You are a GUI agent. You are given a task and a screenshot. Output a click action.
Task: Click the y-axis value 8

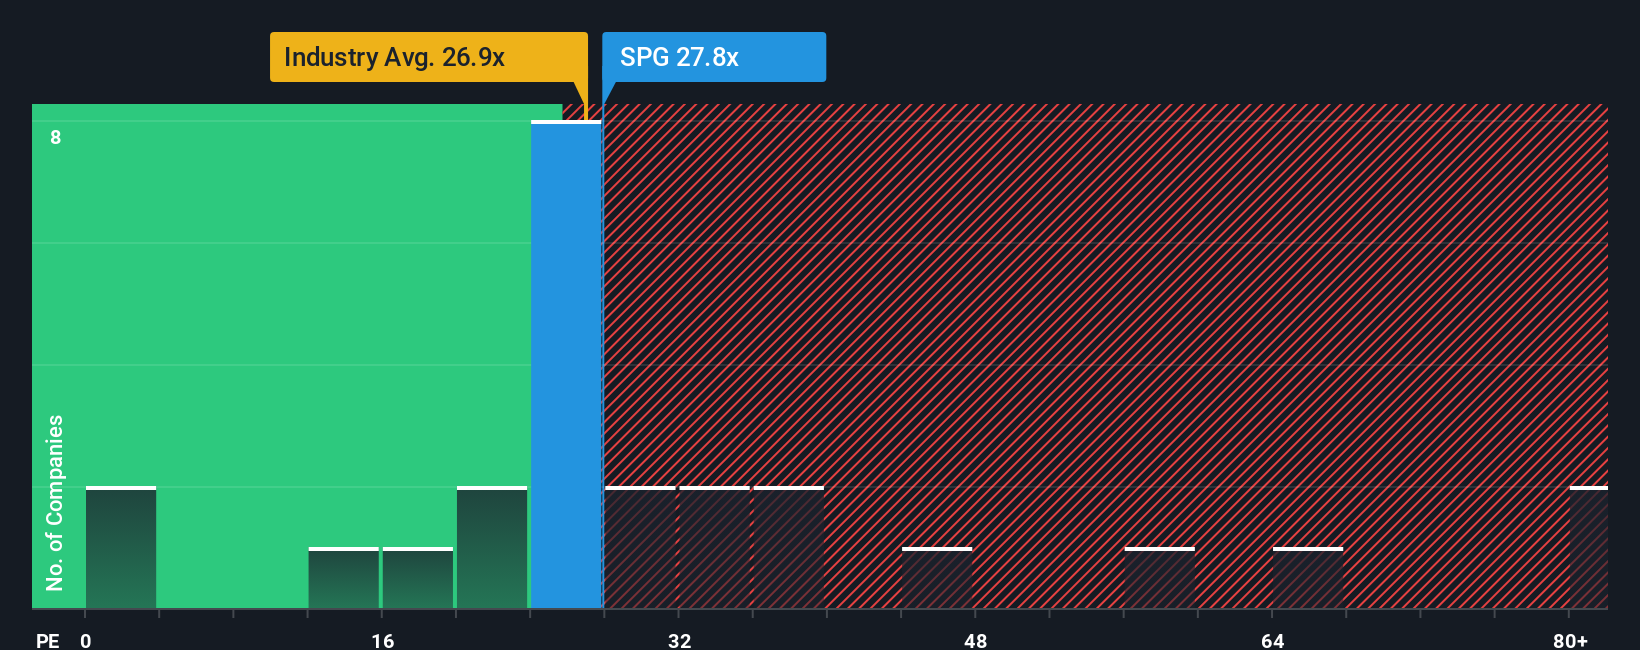[56, 137]
